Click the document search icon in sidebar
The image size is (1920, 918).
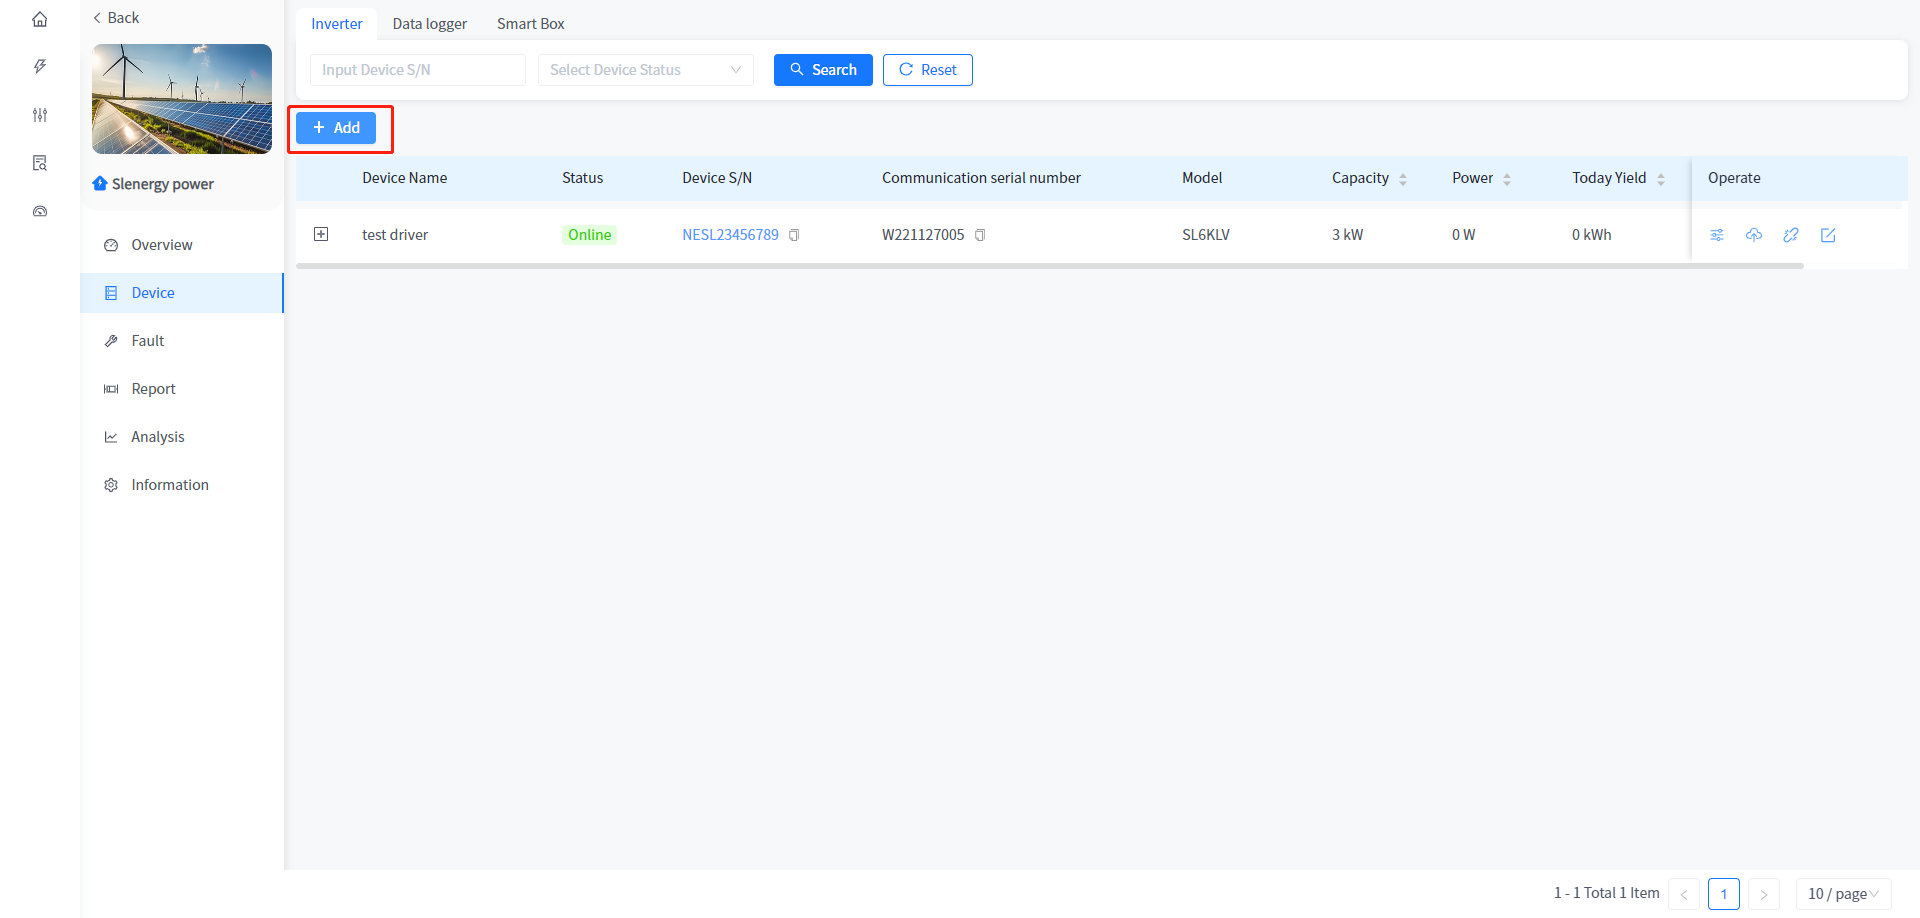click(x=40, y=163)
